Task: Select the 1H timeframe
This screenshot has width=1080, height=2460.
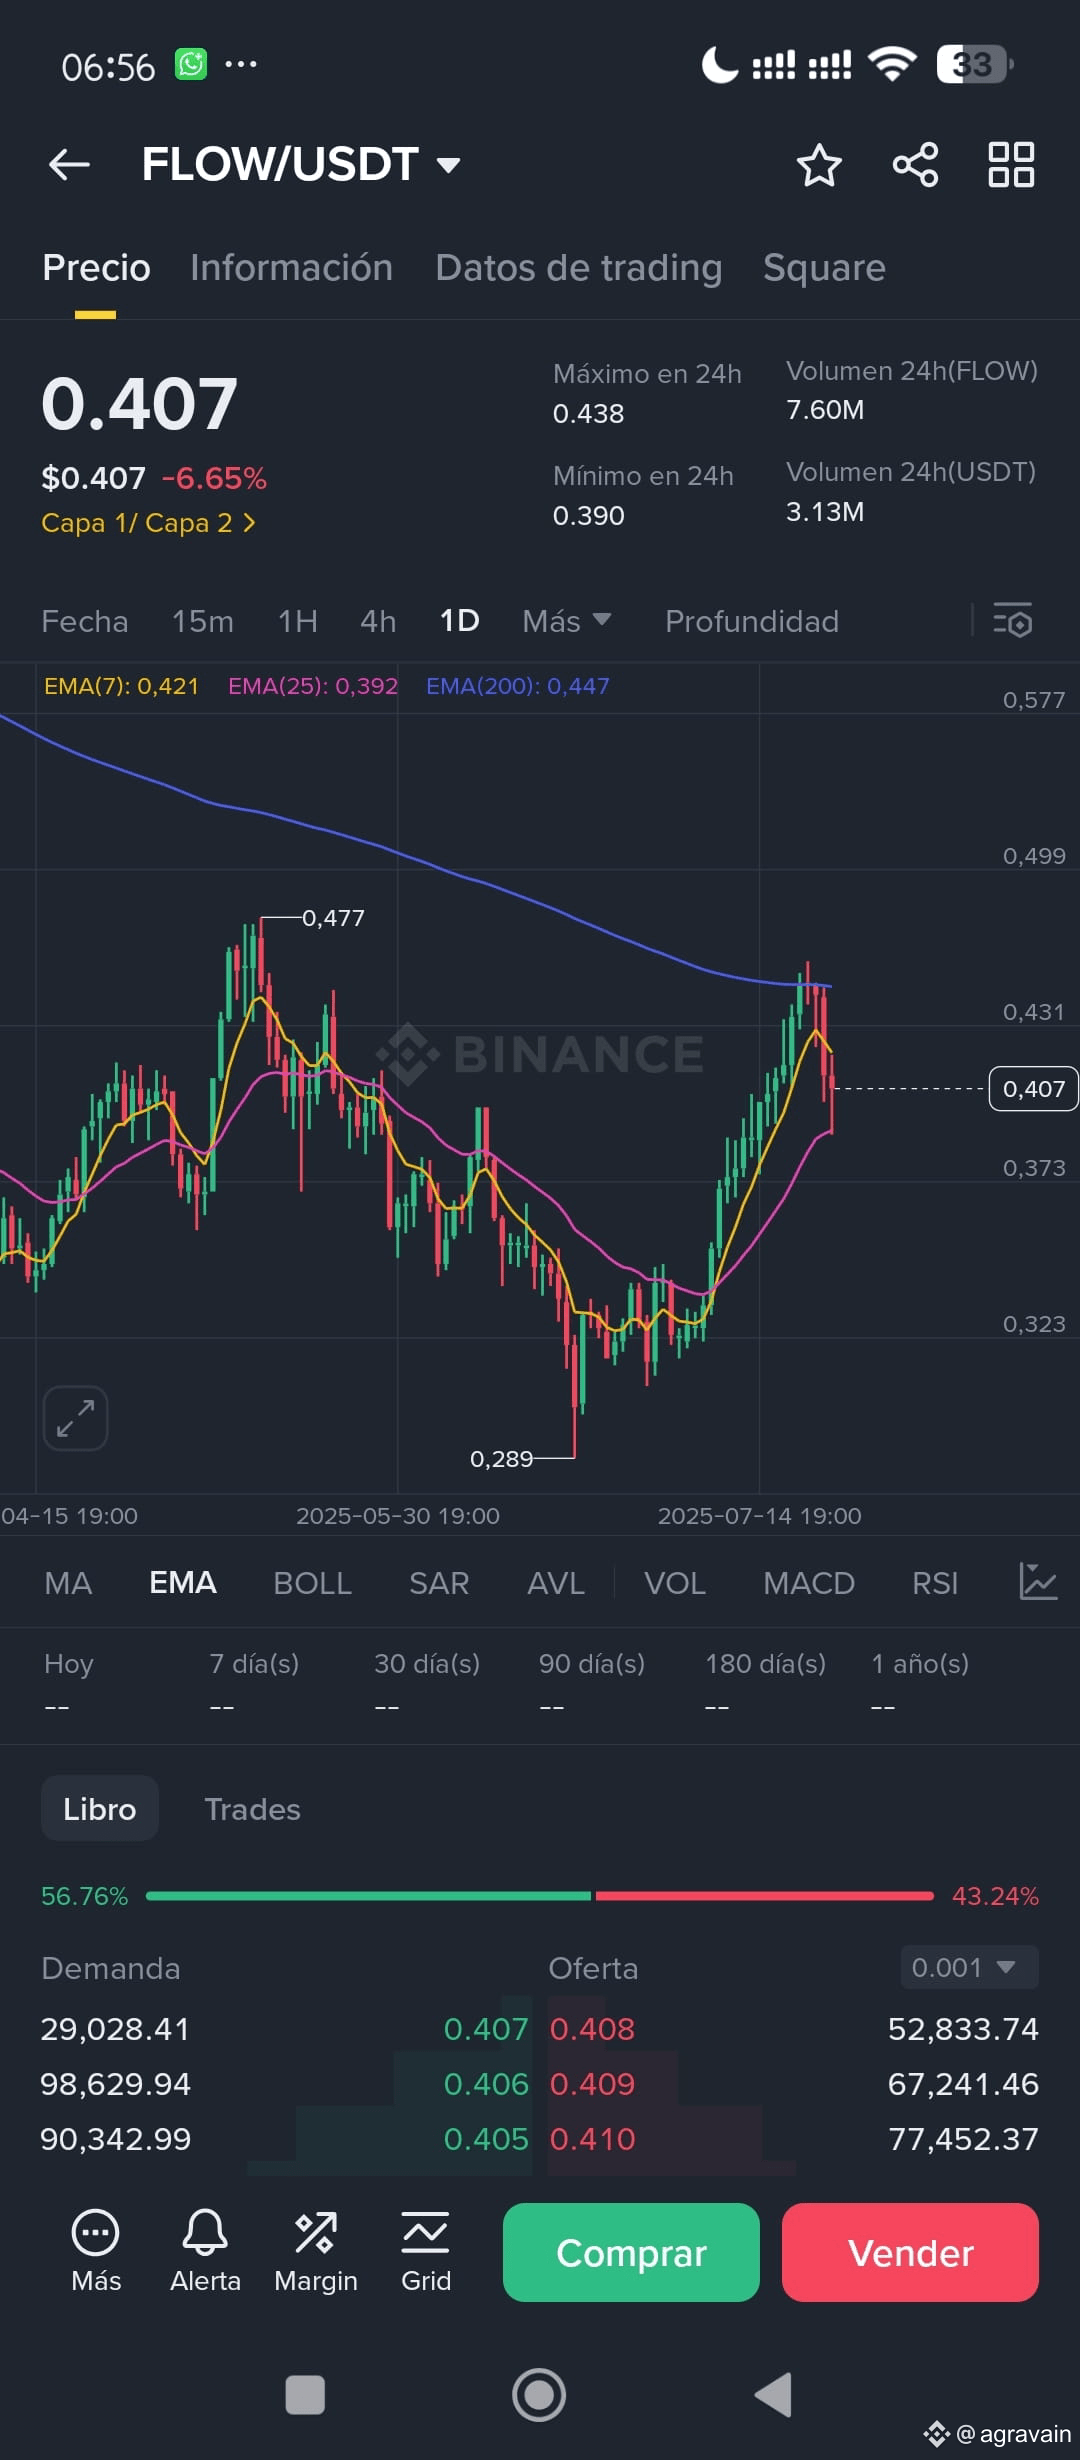Action: (298, 621)
